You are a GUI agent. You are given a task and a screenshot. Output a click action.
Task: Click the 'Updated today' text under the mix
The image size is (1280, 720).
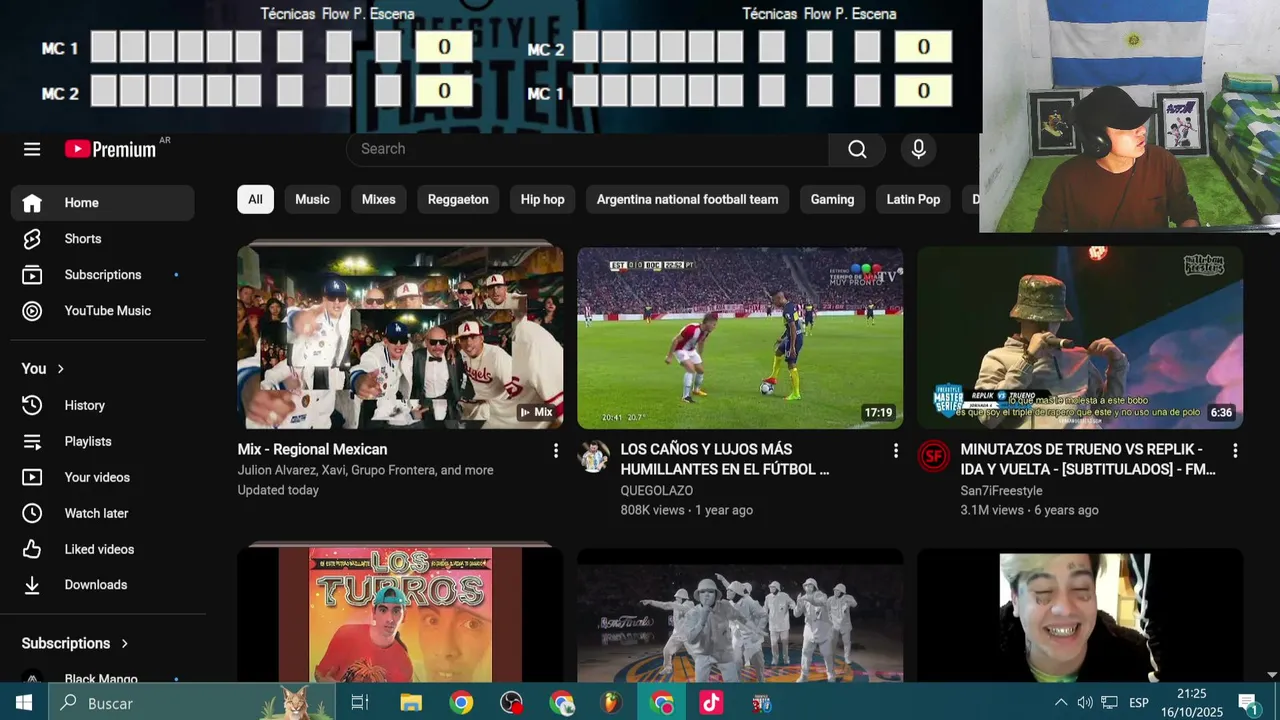click(x=278, y=490)
